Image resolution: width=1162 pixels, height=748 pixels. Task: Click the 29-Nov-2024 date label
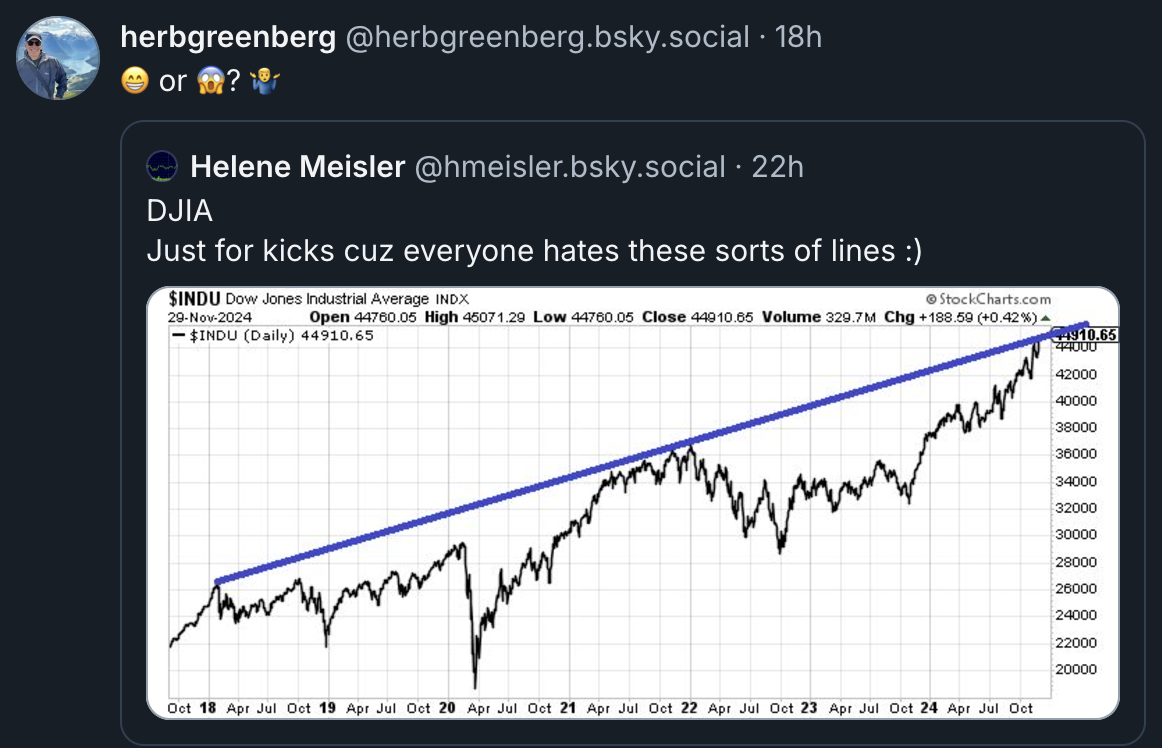point(210,317)
